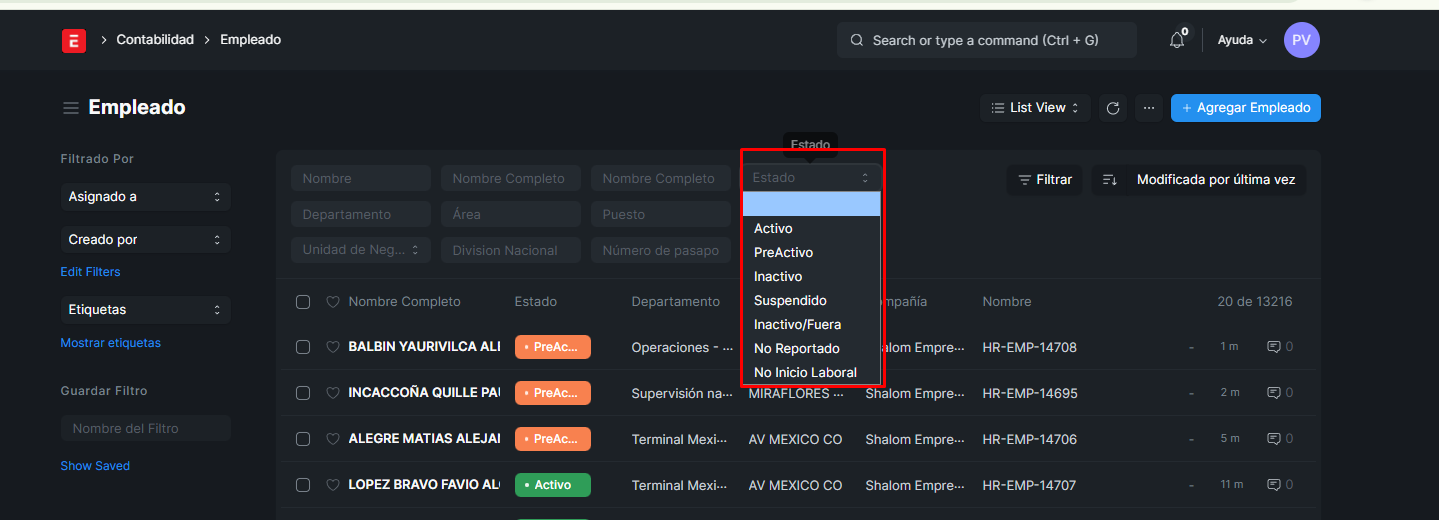Toggle sidebar with hamburger menu icon
Screen dimensions: 1439x520
tap(71, 108)
